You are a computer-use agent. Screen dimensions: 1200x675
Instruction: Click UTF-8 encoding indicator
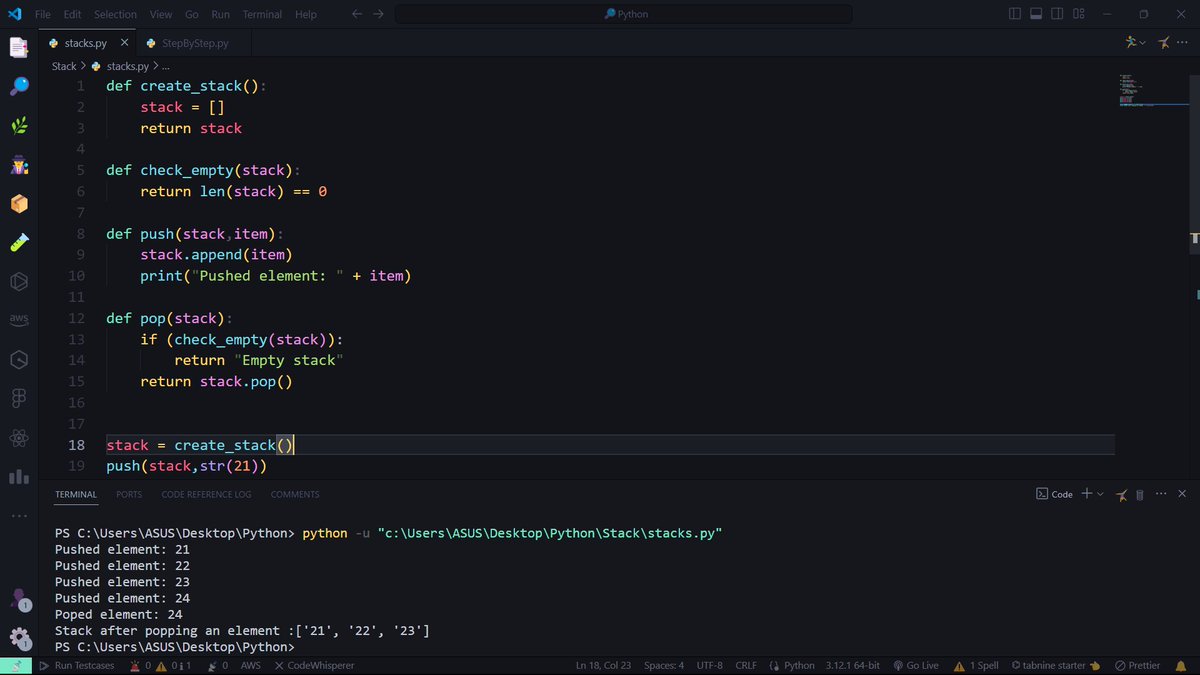(709, 665)
